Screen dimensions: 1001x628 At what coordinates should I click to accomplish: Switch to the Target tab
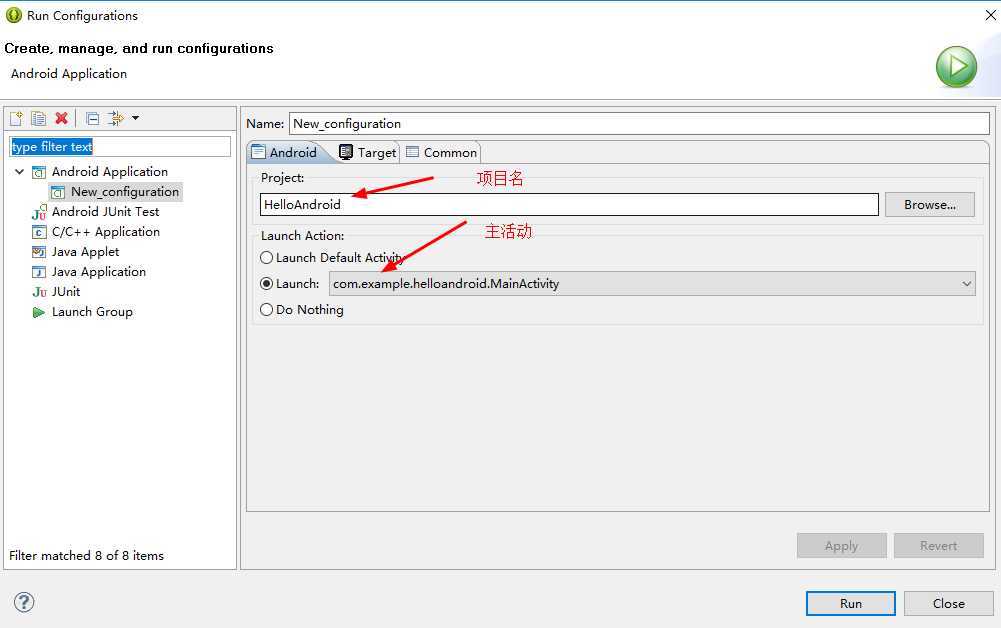(369, 153)
